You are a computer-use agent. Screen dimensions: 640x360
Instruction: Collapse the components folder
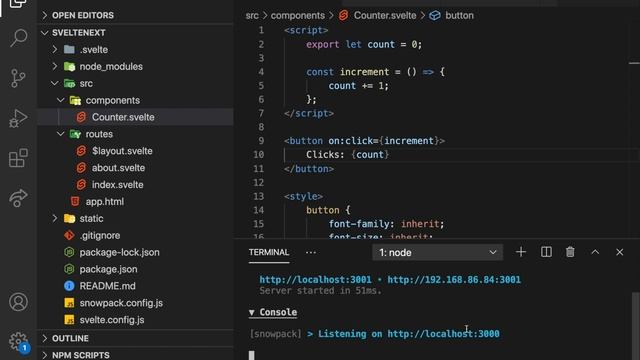(x=61, y=100)
